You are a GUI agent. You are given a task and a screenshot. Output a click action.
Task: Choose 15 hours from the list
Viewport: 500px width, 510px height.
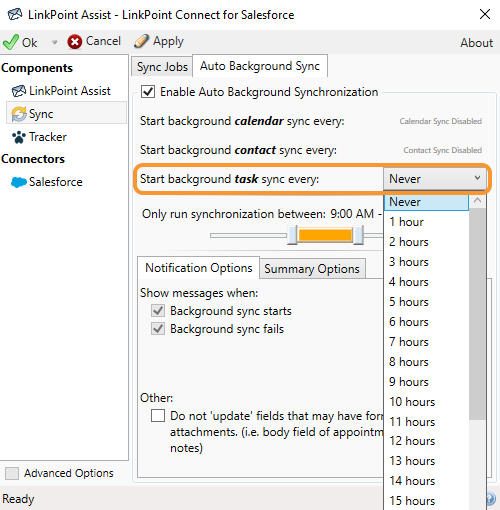click(426, 501)
